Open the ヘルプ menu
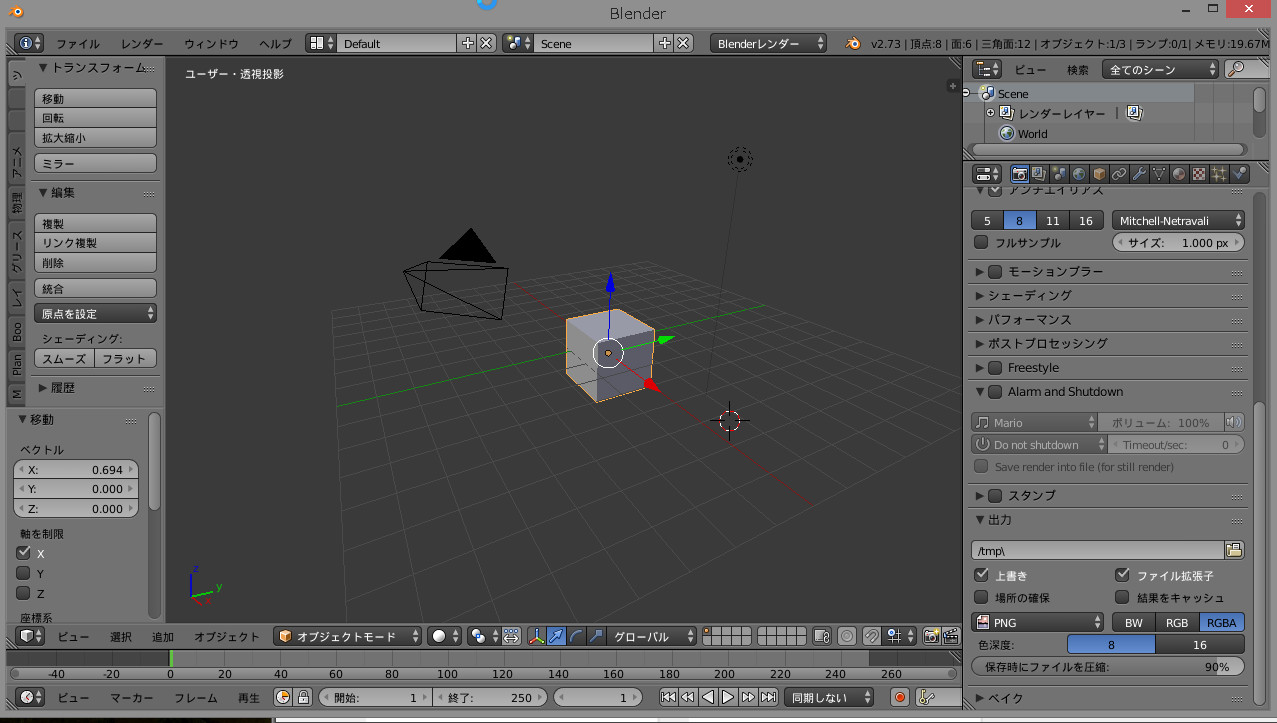The width and height of the screenshot is (1277, 723). pos(275,44)
